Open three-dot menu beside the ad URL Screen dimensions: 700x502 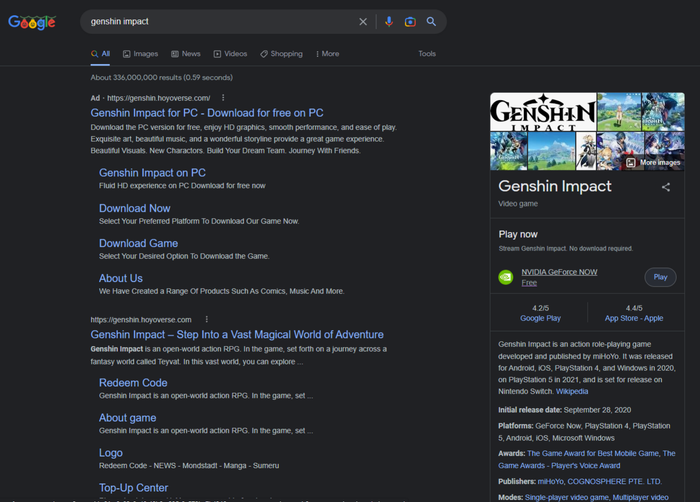223,97
